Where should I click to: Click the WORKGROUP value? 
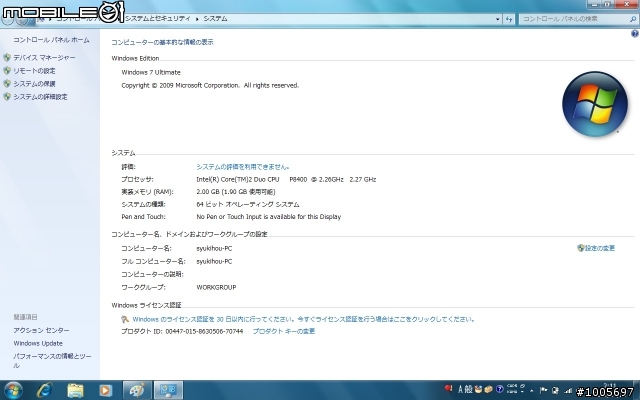[x=216, y=287]
